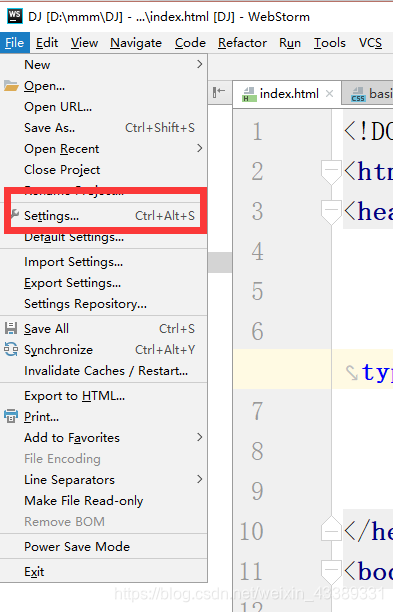Collapse the code fold marker on line 2
This screenshot has width=393, height=612.
(x=331, y=172)
